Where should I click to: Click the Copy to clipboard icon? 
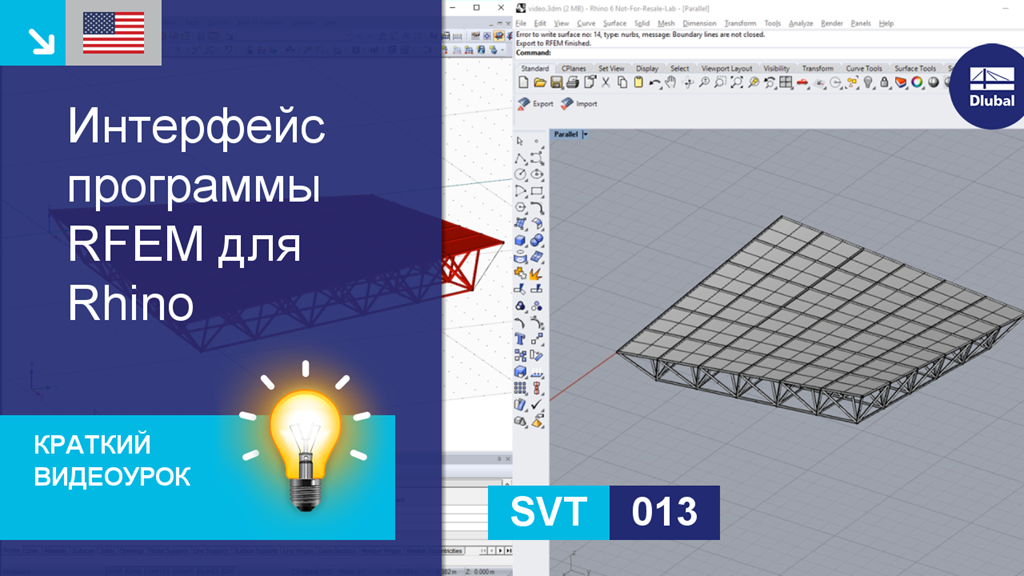point(622,83)
